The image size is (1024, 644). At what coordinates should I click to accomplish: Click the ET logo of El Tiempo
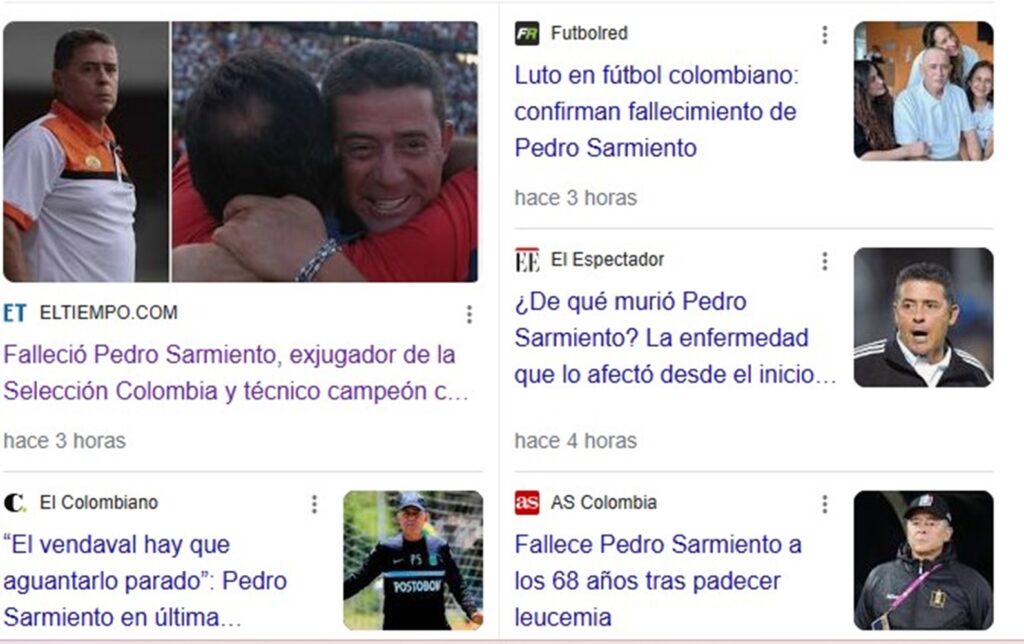[15, 313]
